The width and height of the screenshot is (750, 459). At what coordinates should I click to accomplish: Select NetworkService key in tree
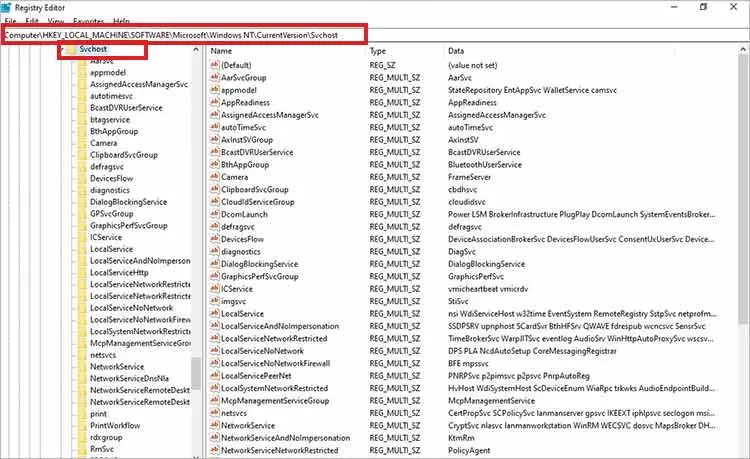(117, 367)
